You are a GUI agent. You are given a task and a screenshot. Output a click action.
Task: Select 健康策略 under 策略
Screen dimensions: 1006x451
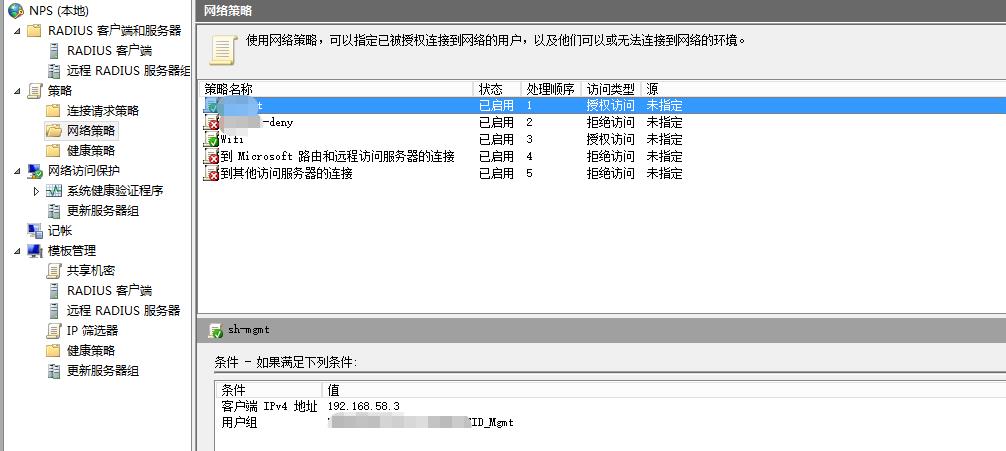[90, 151]
